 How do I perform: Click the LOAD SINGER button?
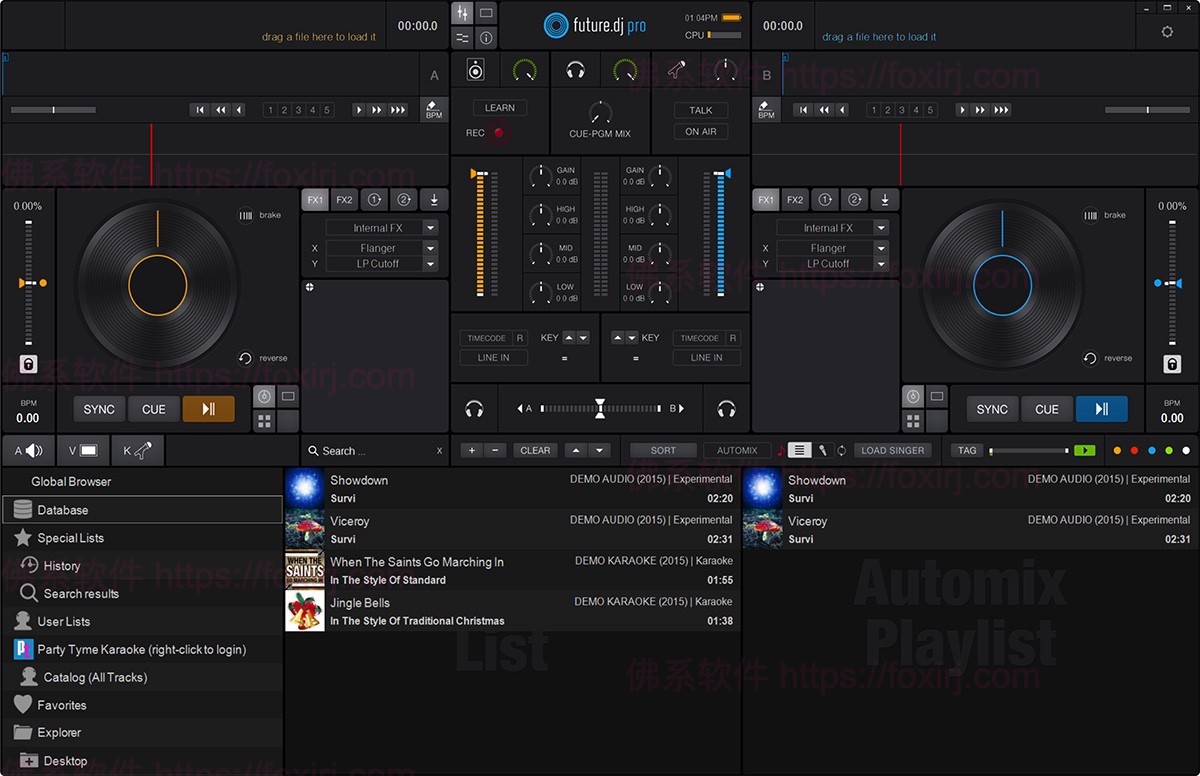pos(893,450)
